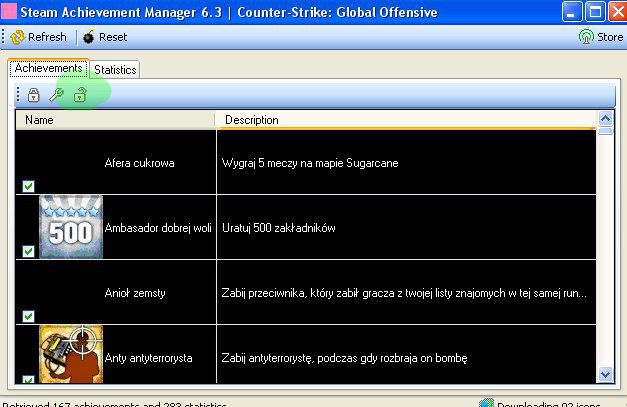Toggle the Ambasador dobrej woli checkbox
This screenshot has width=627, height=407.
click(x=28, y=251)
